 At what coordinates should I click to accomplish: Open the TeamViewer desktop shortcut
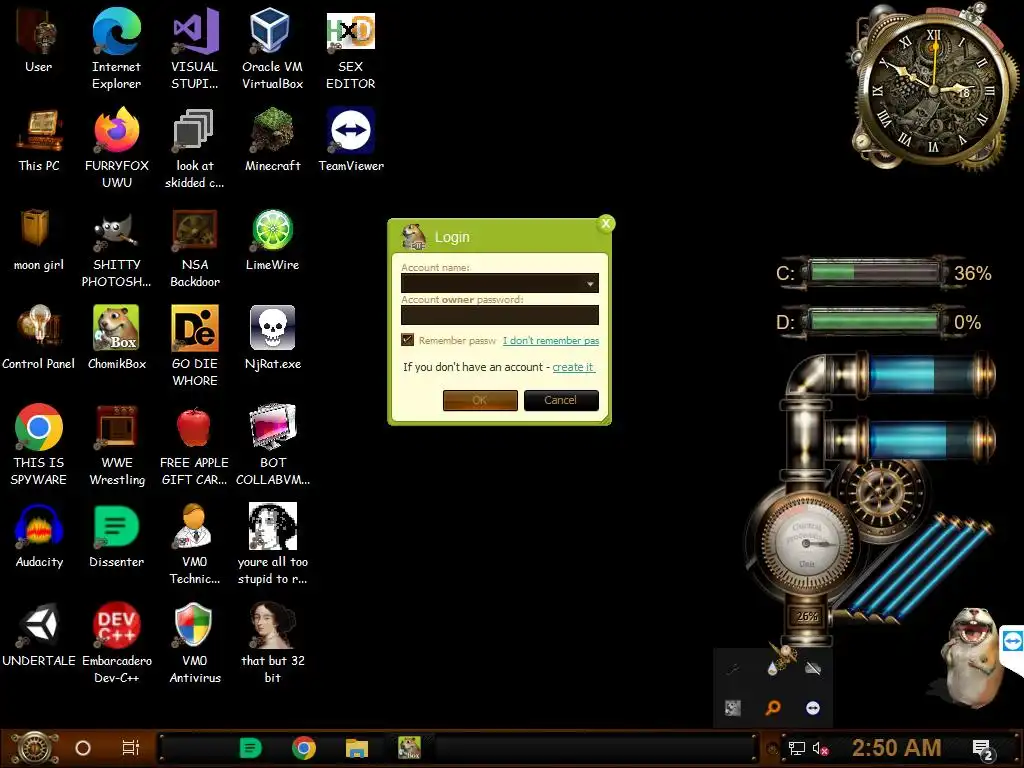coord(351,140)
